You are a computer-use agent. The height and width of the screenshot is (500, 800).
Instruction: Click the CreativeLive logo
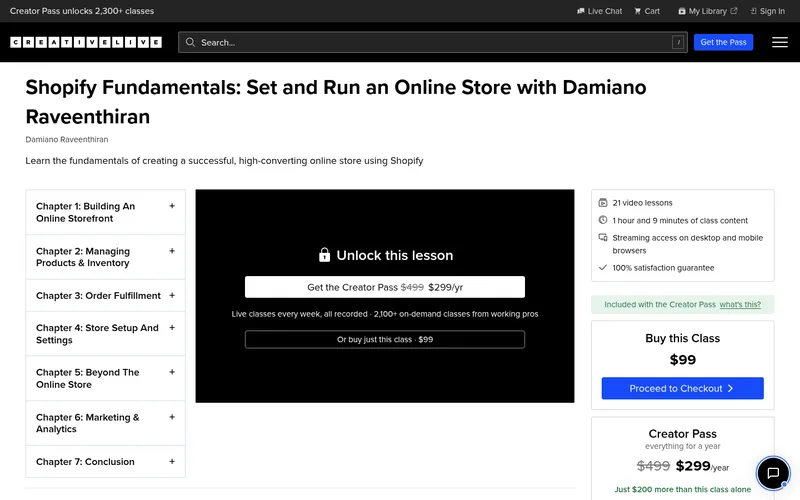(x=86, y=42)
